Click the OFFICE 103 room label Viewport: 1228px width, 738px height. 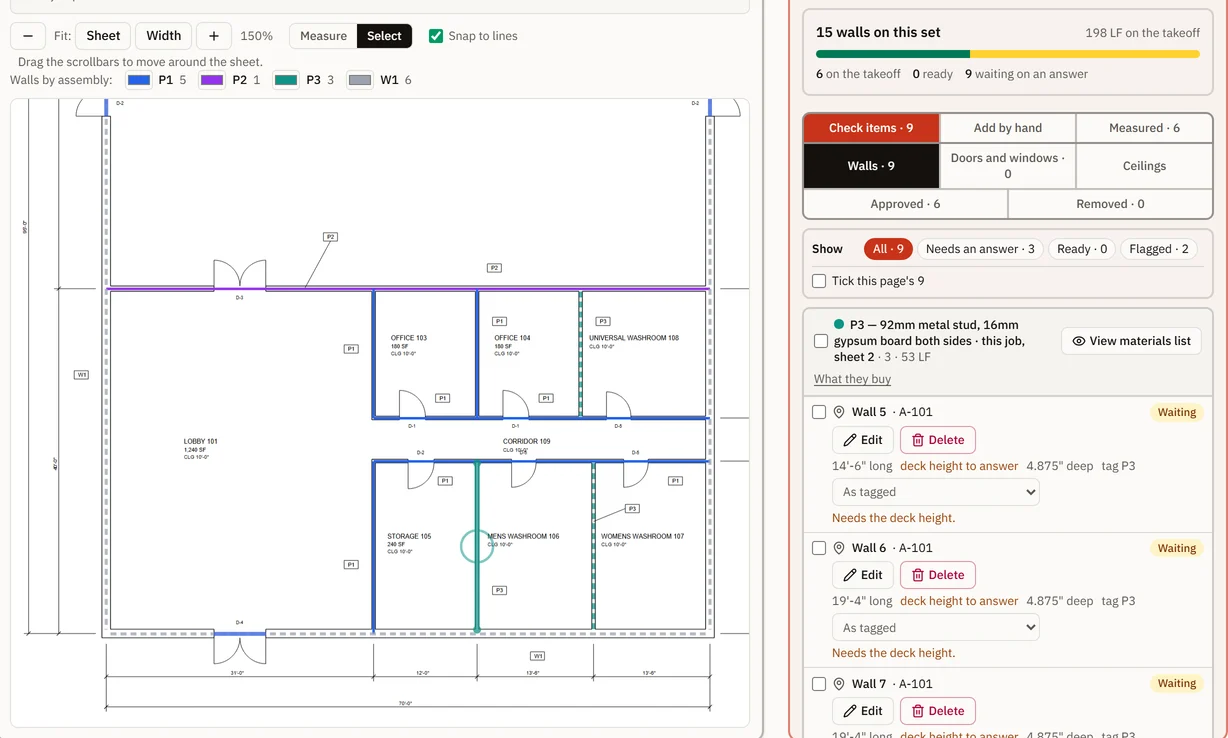[x=409, y=338]
